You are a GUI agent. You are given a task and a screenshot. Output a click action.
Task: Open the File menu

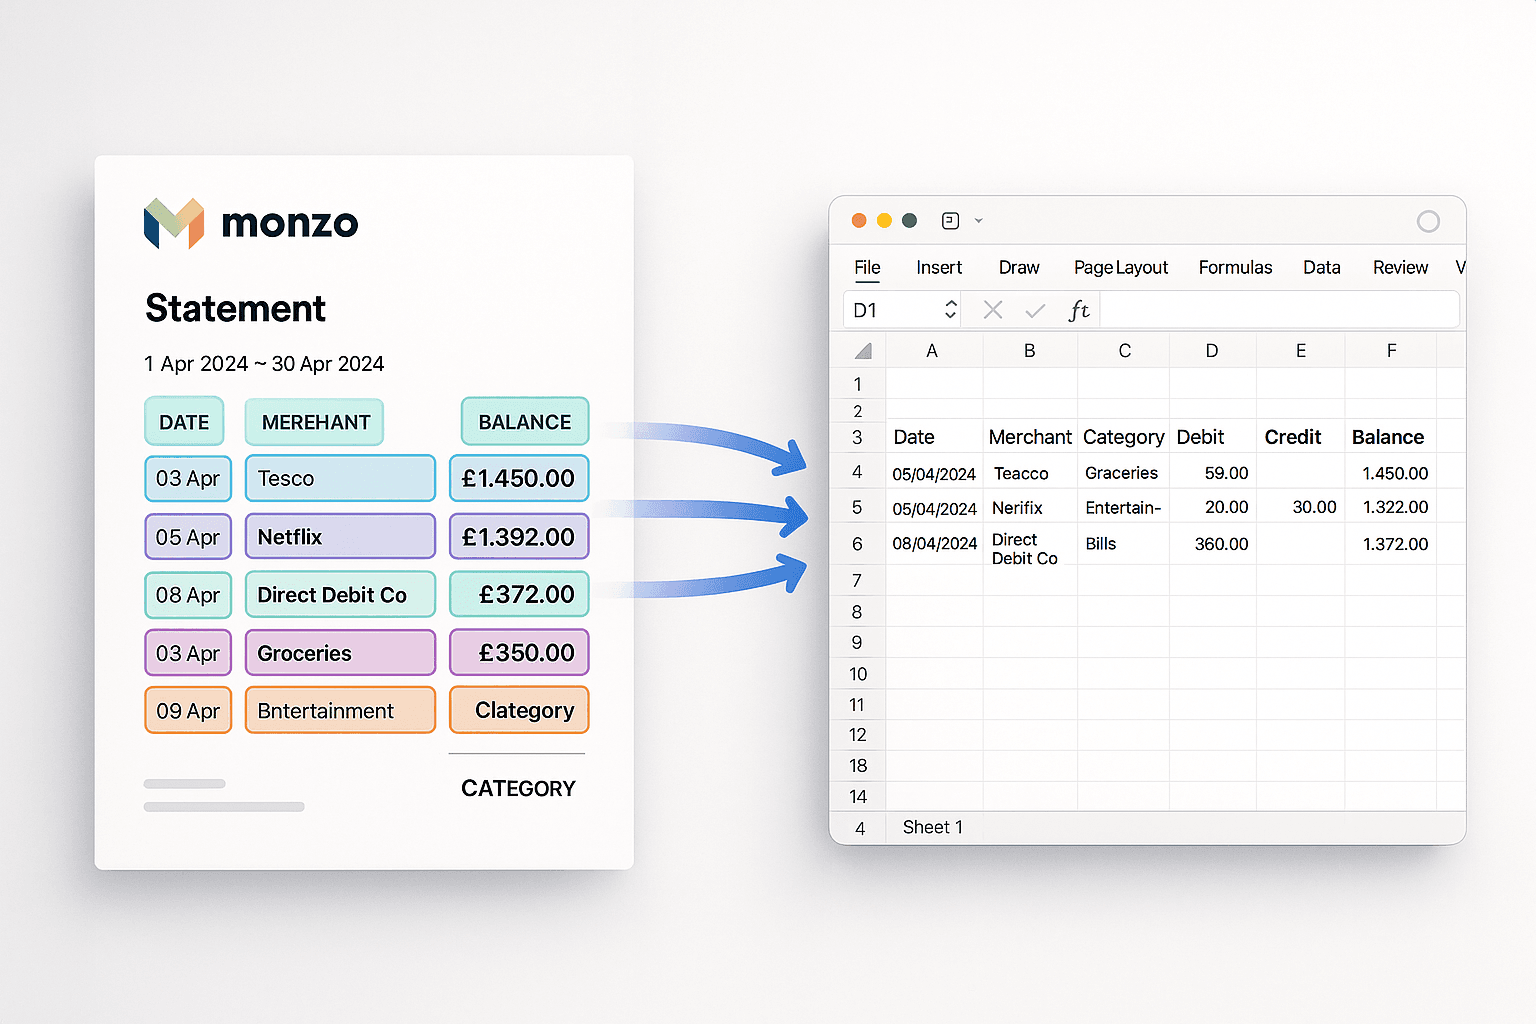(867, 267)
